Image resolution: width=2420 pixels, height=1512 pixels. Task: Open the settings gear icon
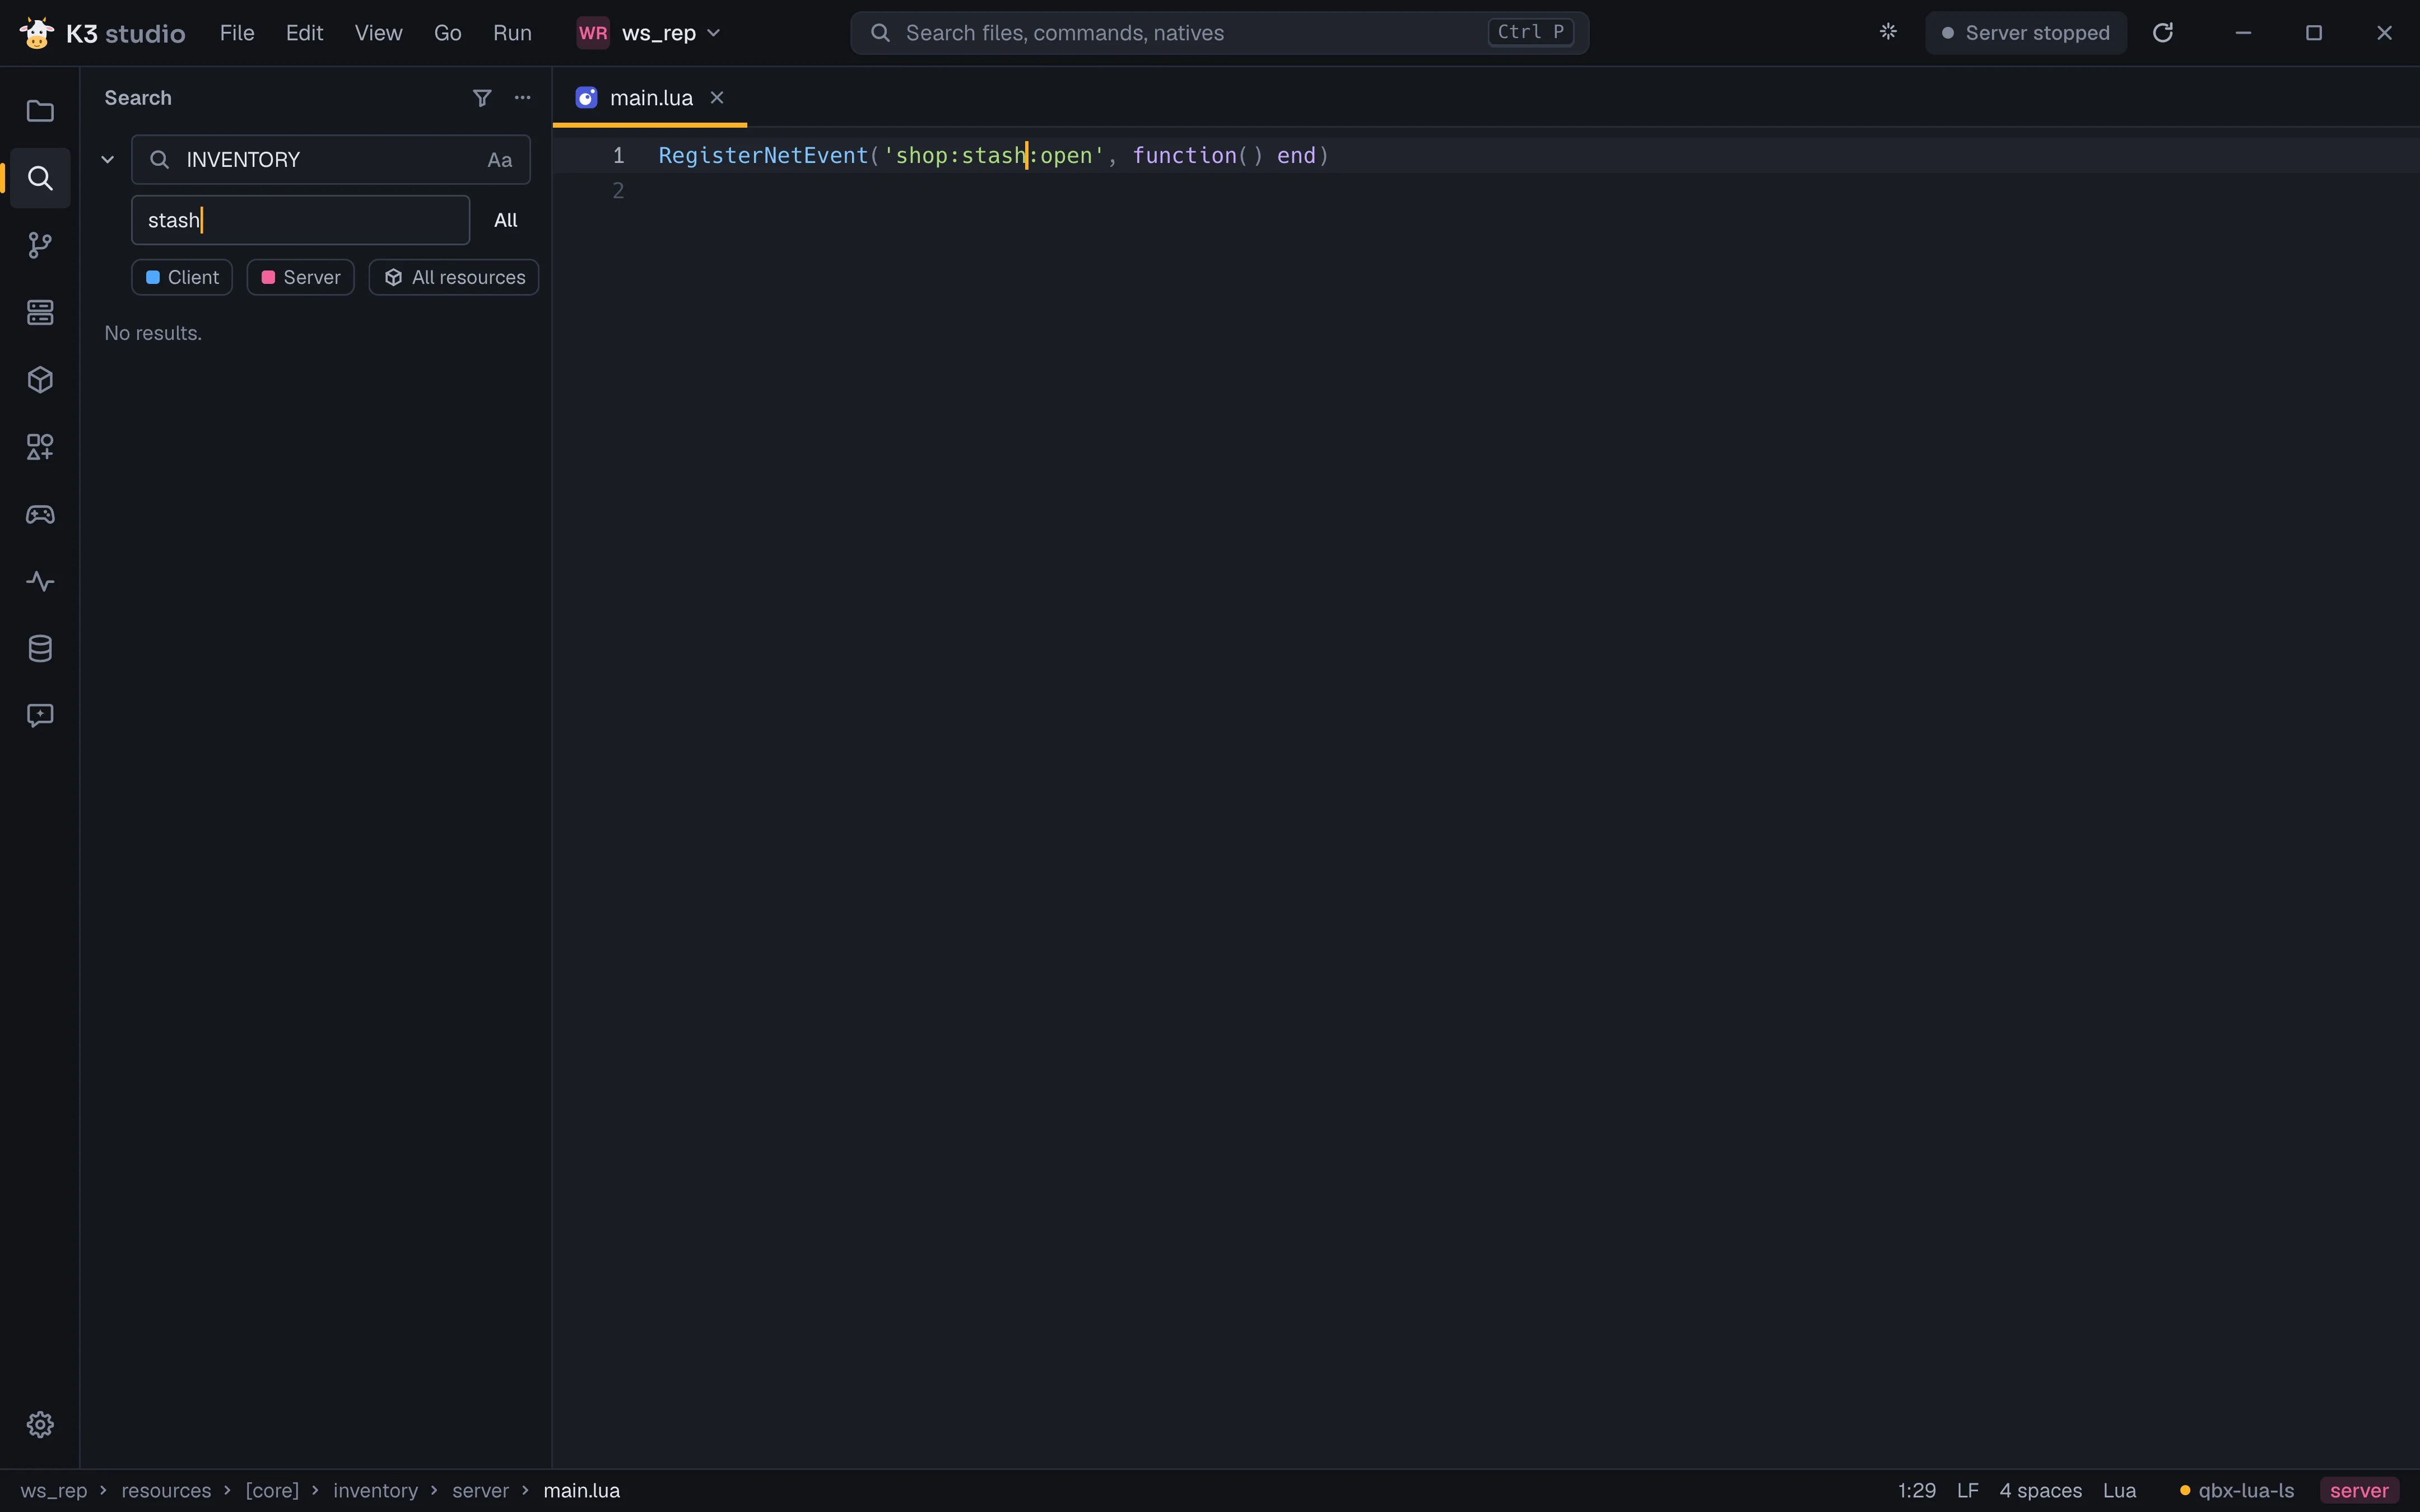(x=40, y=1424)
